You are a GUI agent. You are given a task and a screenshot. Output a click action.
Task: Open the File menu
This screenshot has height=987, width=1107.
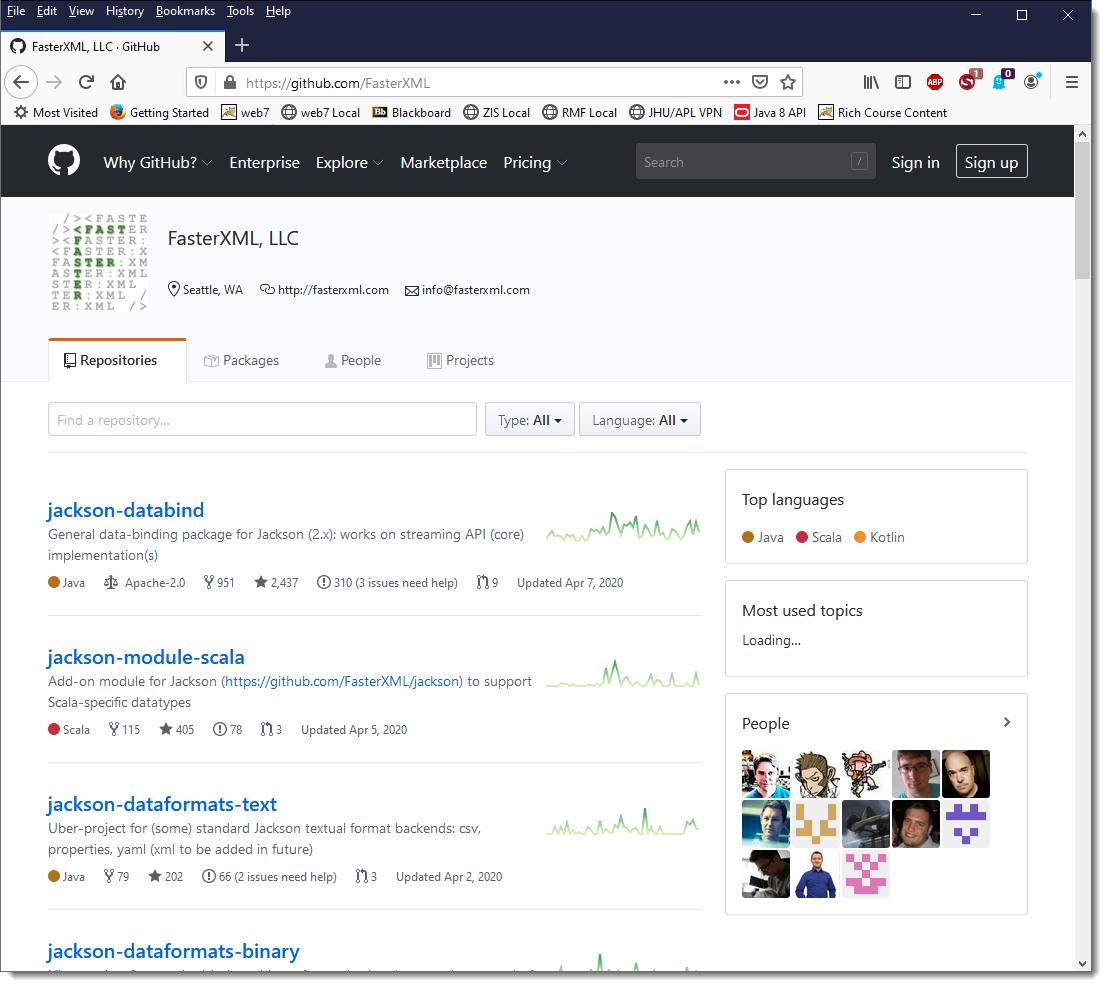coord(16,11)
